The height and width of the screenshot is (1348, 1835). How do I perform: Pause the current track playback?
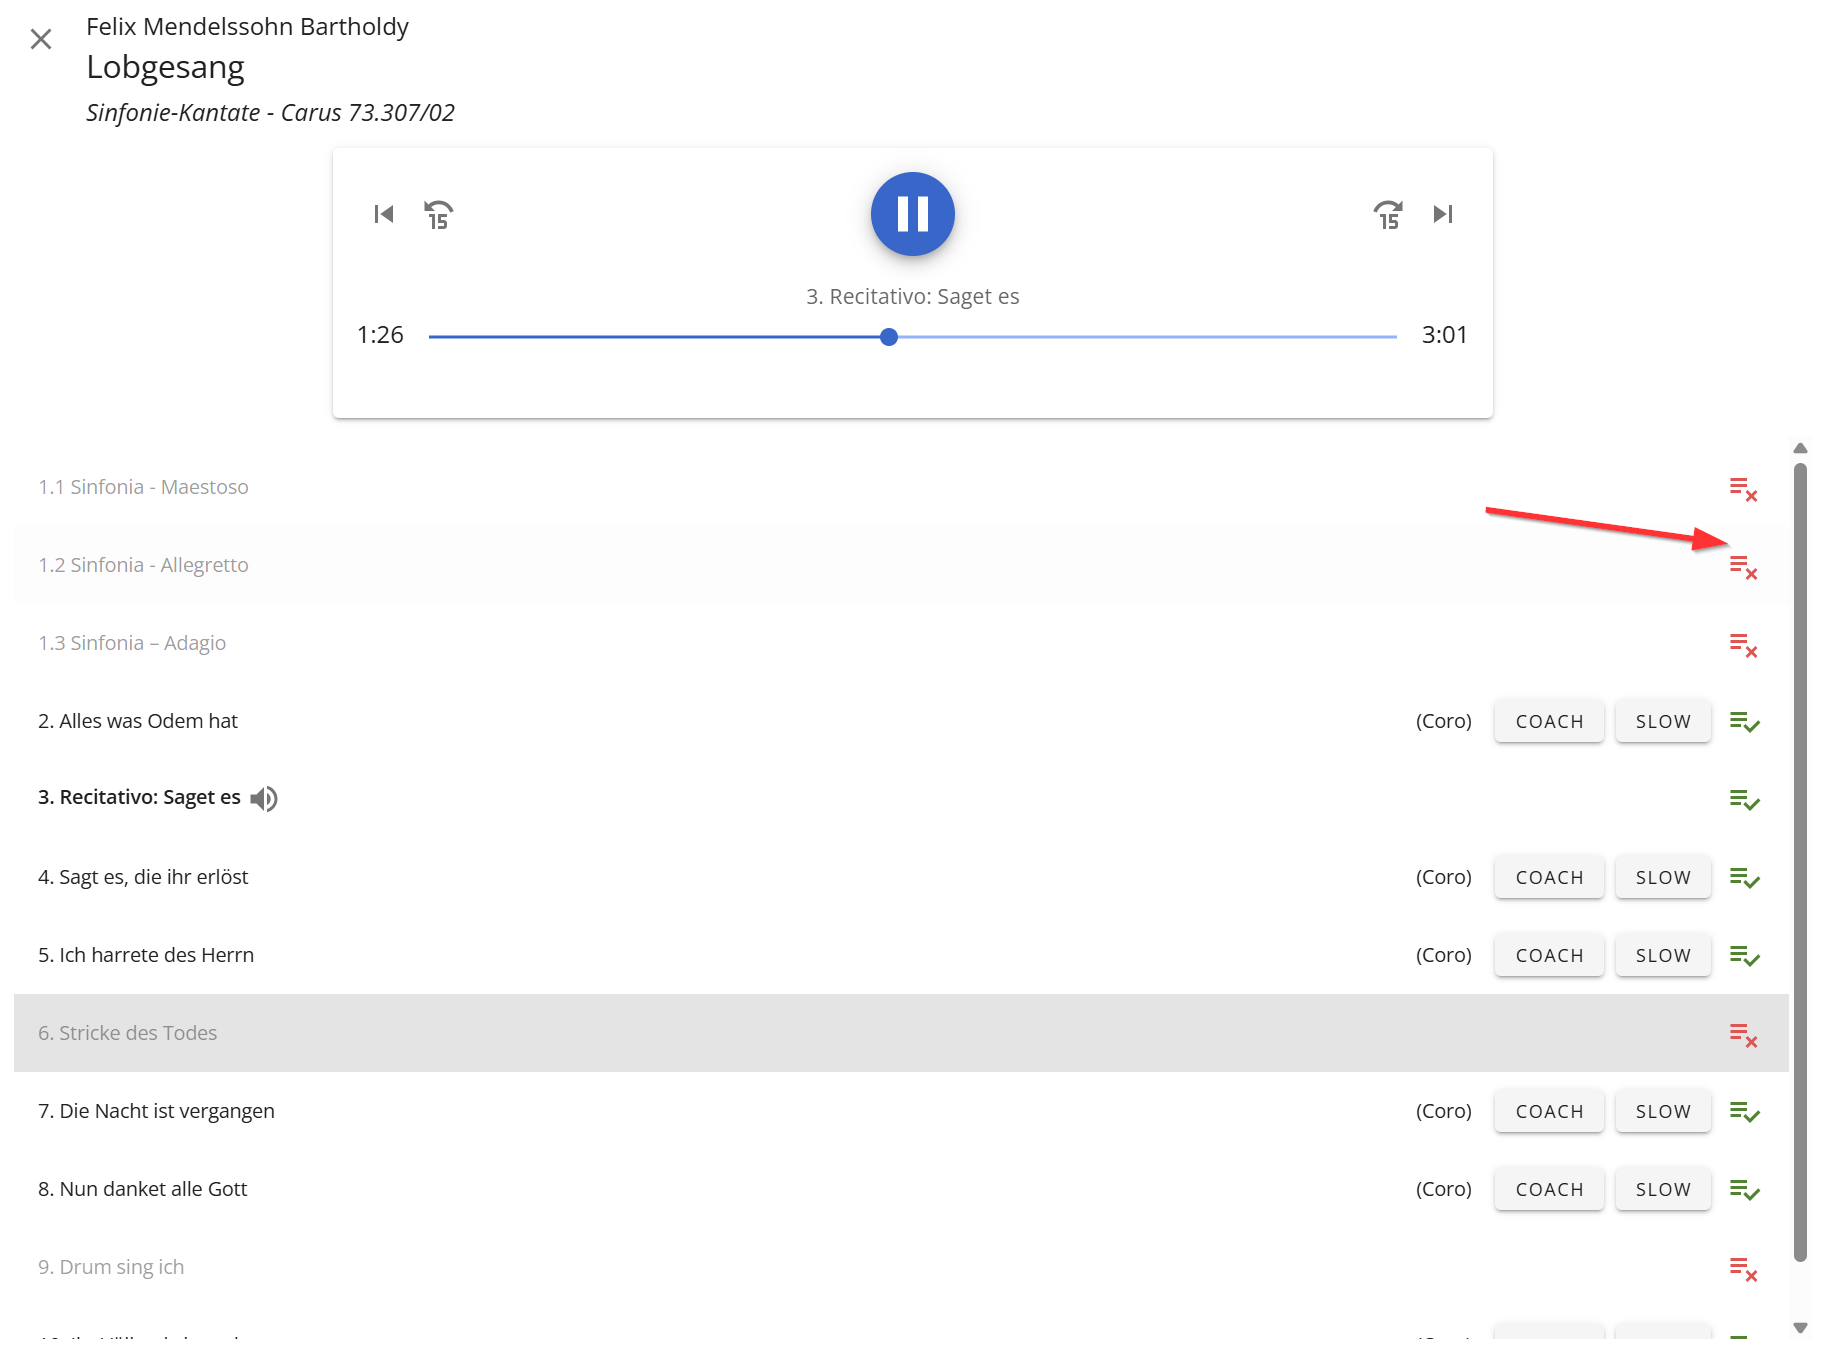pos(912,214)
